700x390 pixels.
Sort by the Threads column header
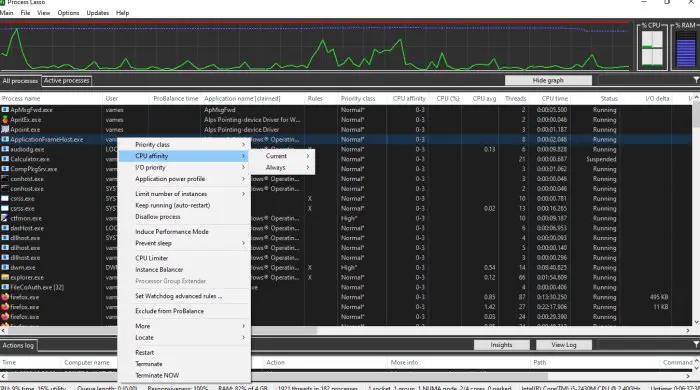point(515,98)
